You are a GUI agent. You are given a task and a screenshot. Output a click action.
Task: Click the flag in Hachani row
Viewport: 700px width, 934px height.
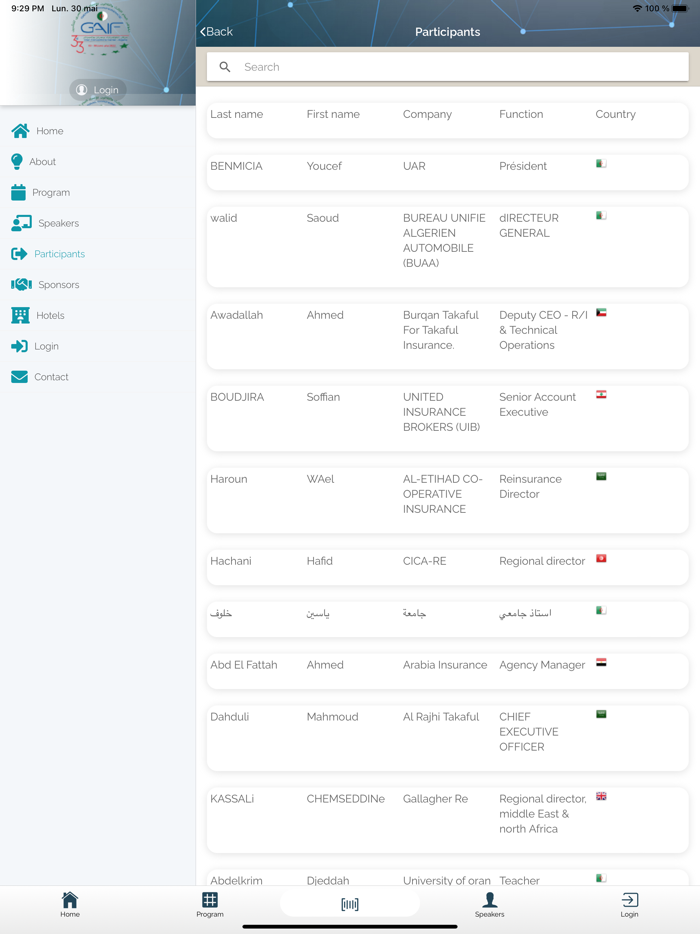(x=601, y=558)
